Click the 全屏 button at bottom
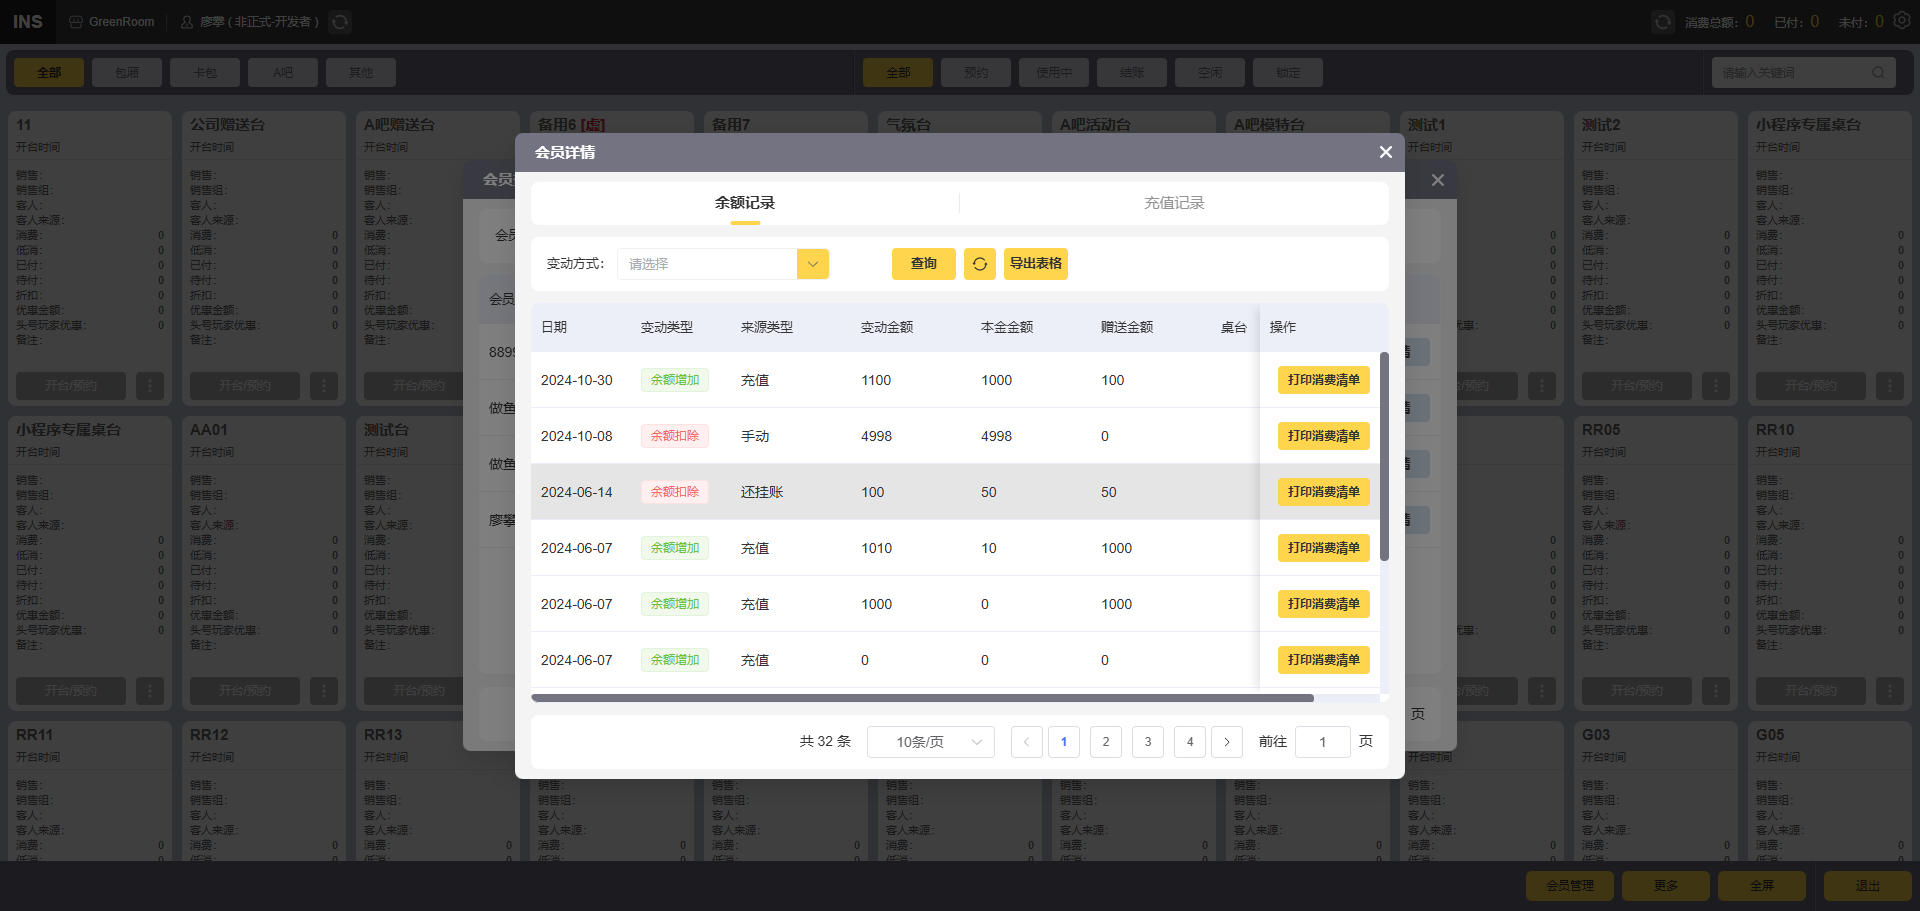This screenshot has width=1920, height=911. click(x=1762, y=886)
